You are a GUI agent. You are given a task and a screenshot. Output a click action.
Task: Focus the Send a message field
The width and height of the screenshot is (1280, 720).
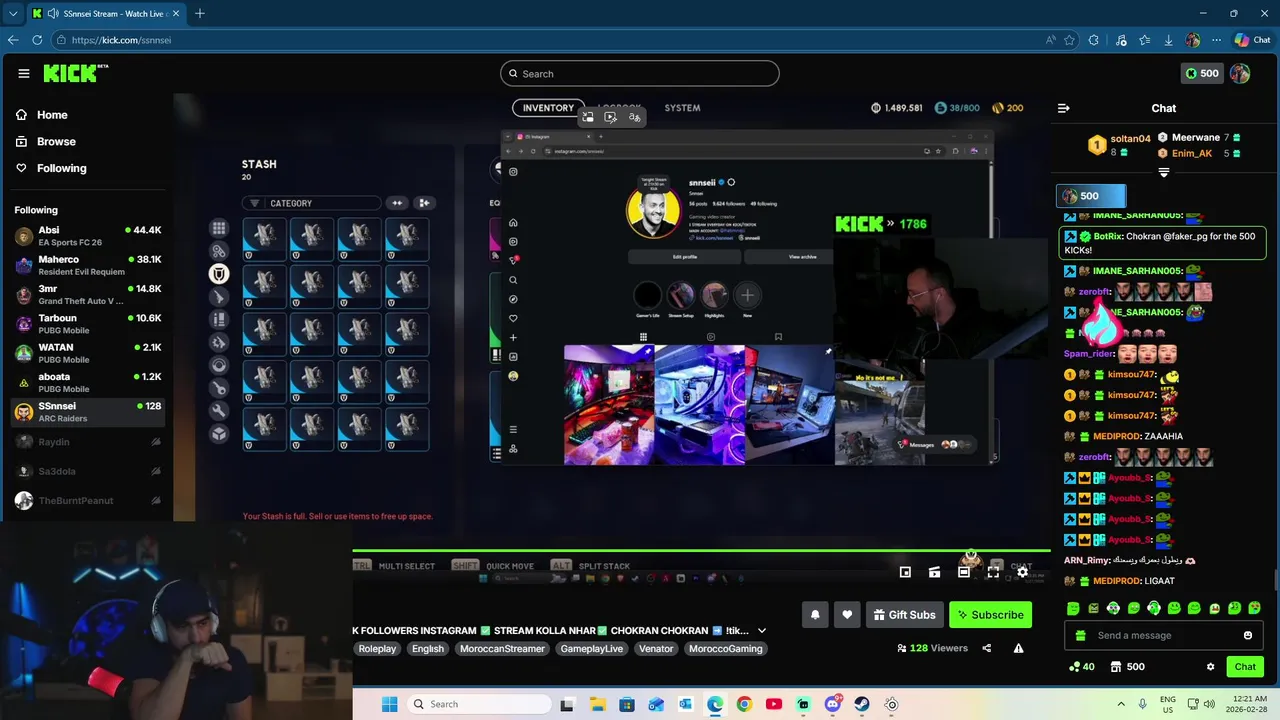coord(1162,635)
